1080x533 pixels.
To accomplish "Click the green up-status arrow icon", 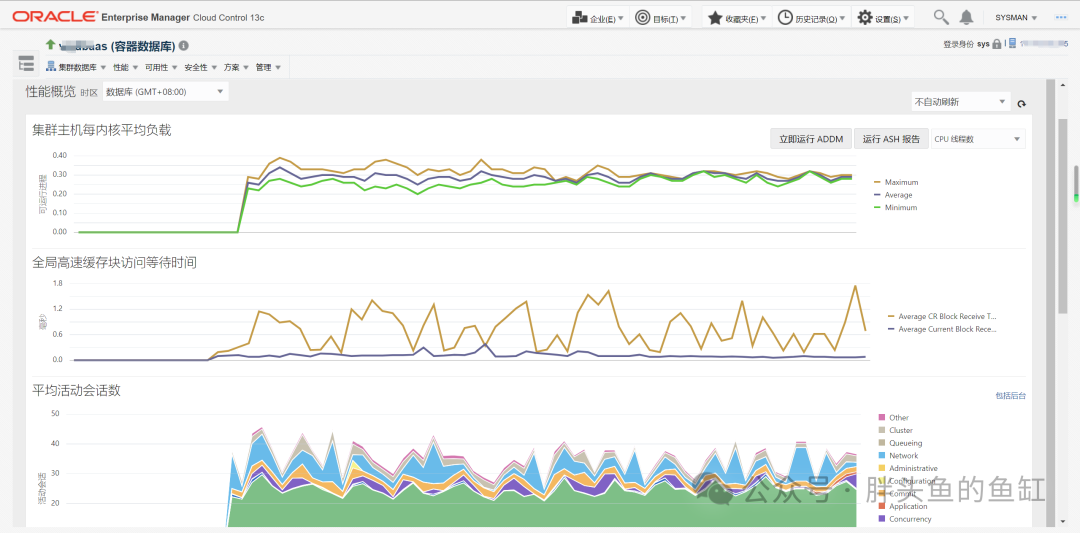I will point(50,45).
